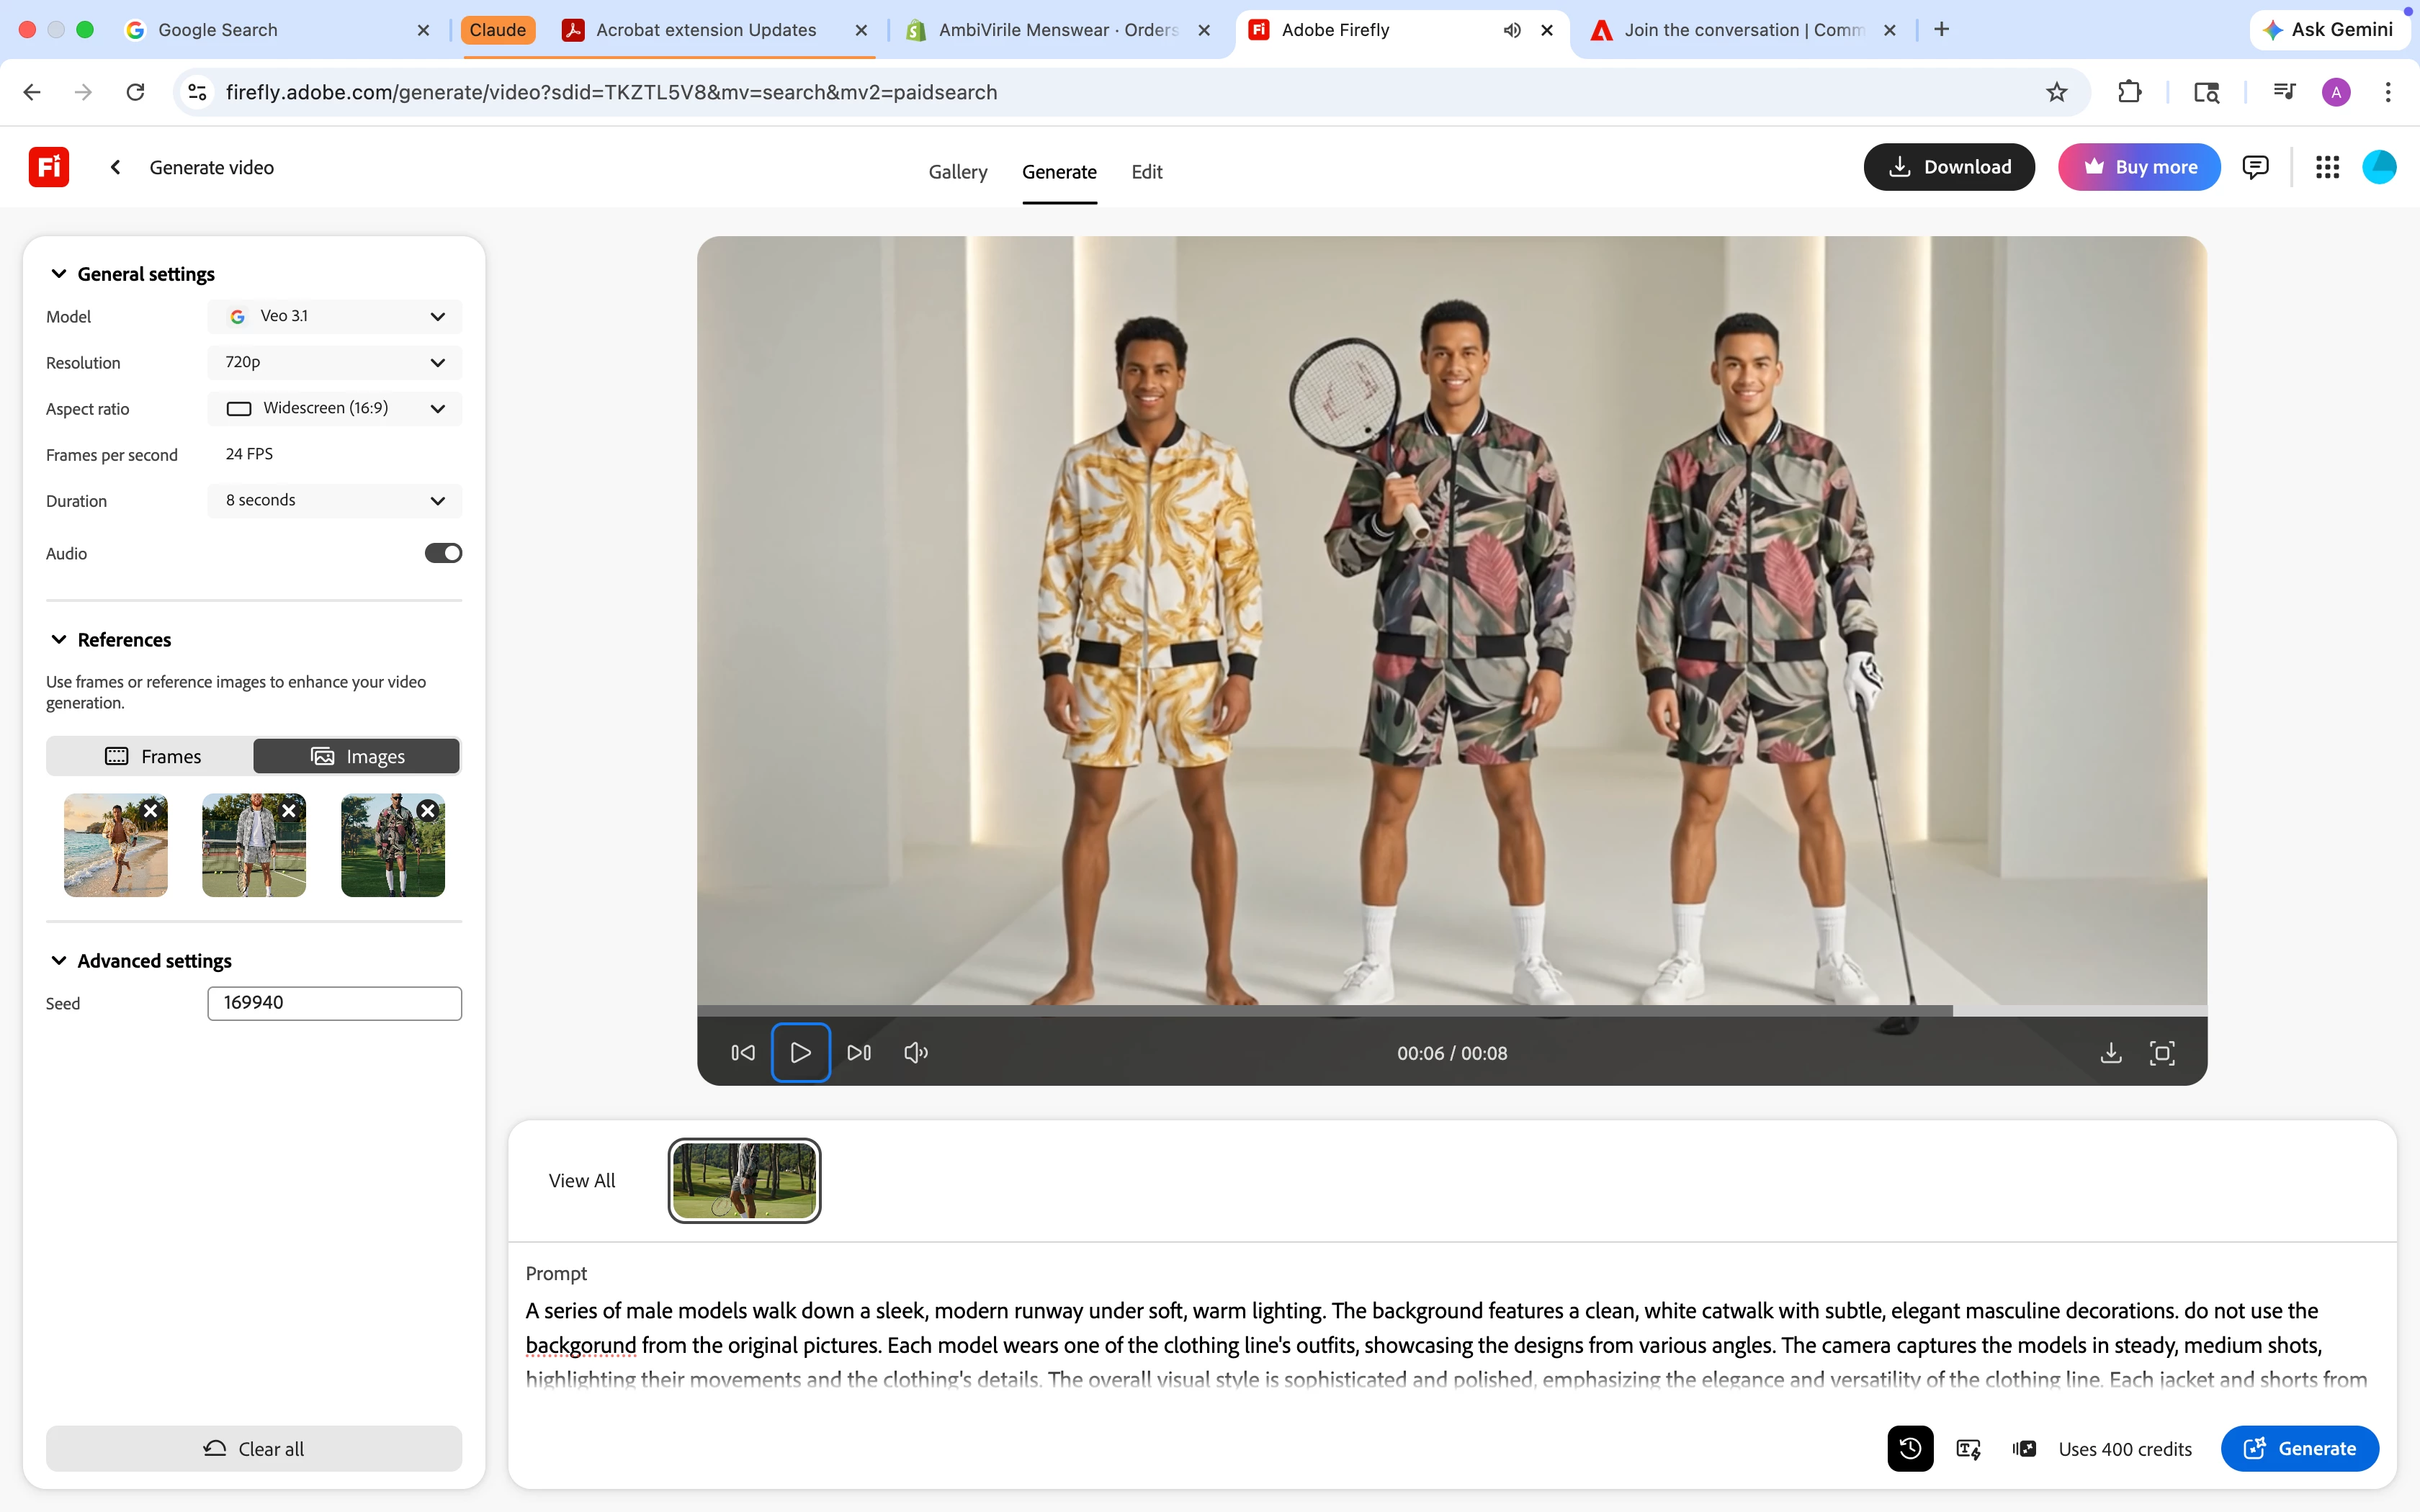Skip to the next frame
Screen dimensions: 2420x1512
[859, 1052]
